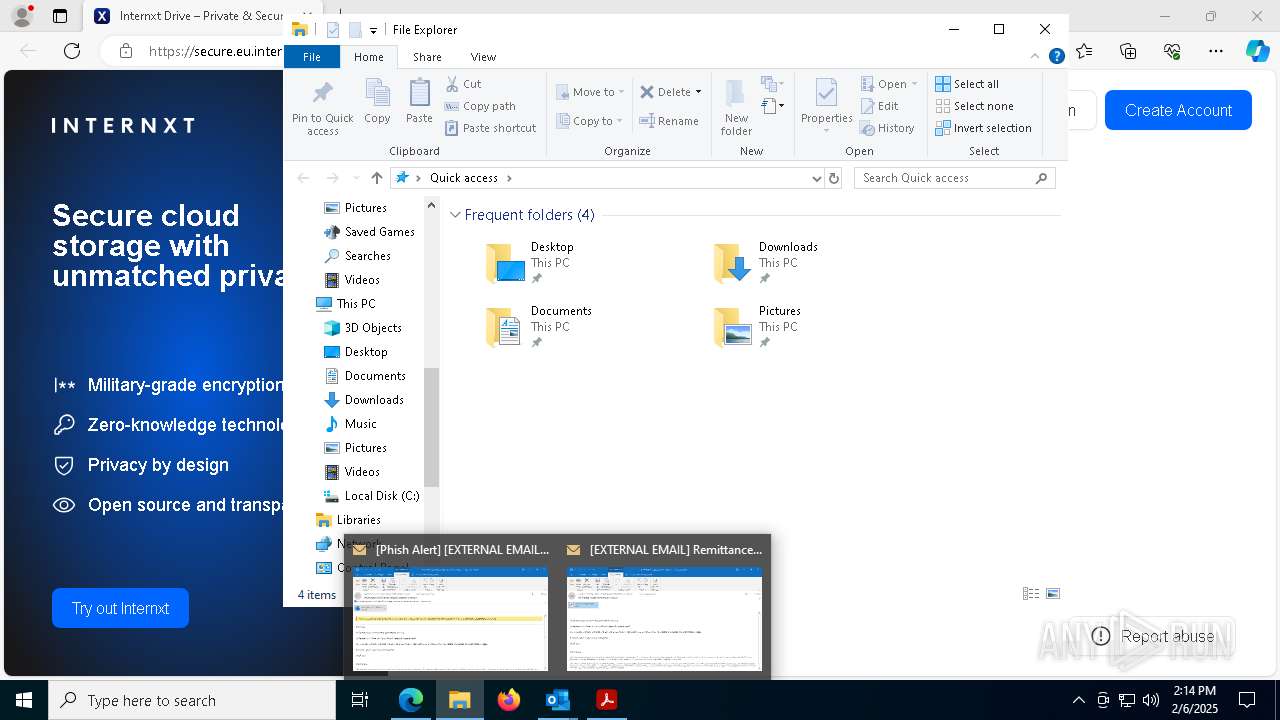This screenshot has width=1280, height=720.
Task: Expand the address bar history dropdown
Action: click(x=817, y=178)
